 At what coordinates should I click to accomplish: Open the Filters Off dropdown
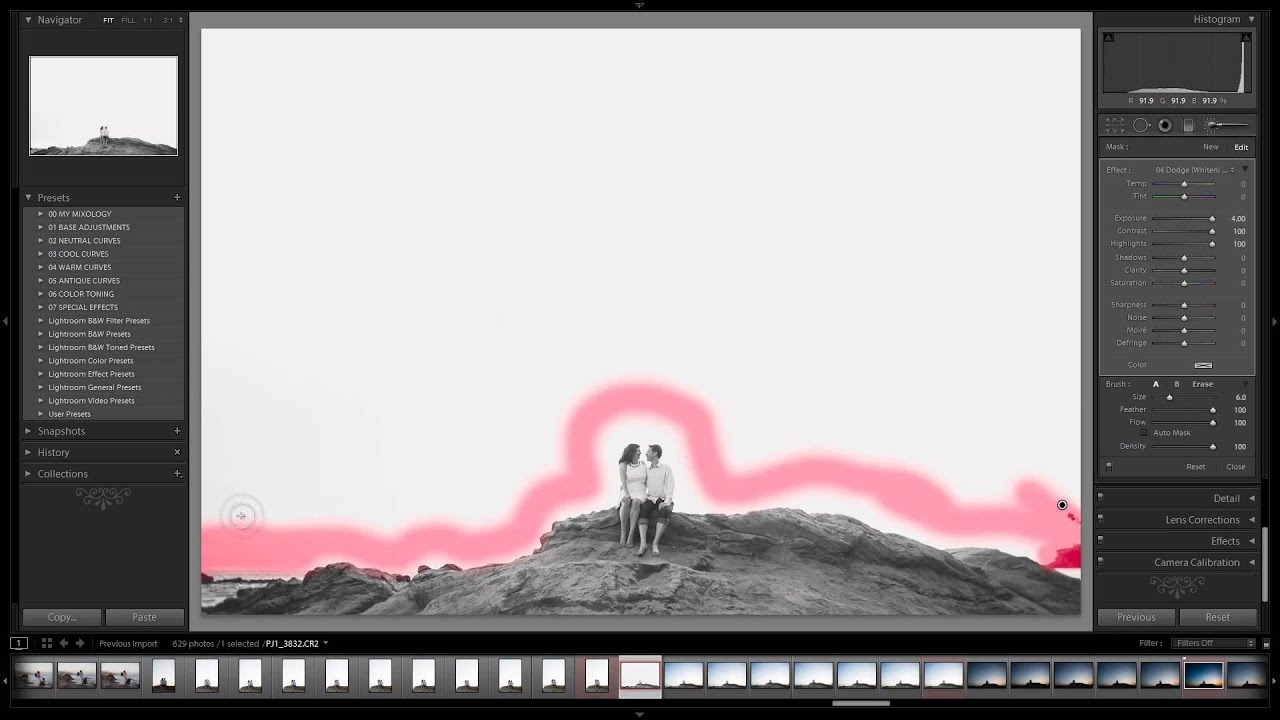point(1215,643)
